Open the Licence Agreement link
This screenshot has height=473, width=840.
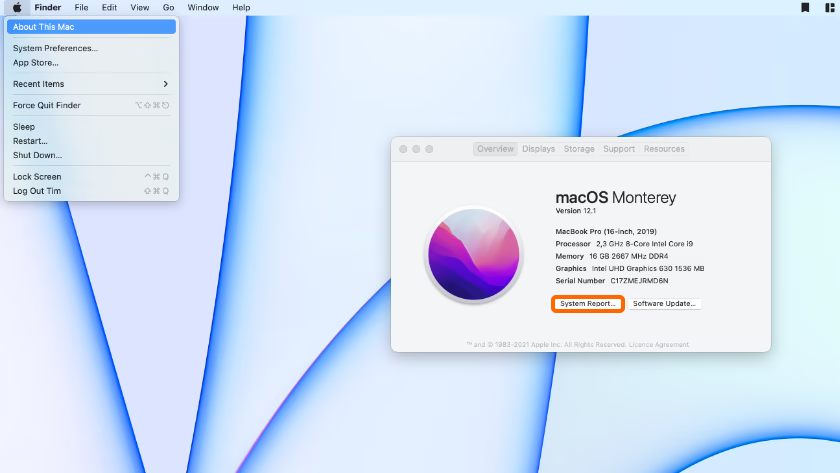click(x=658, y=344)
